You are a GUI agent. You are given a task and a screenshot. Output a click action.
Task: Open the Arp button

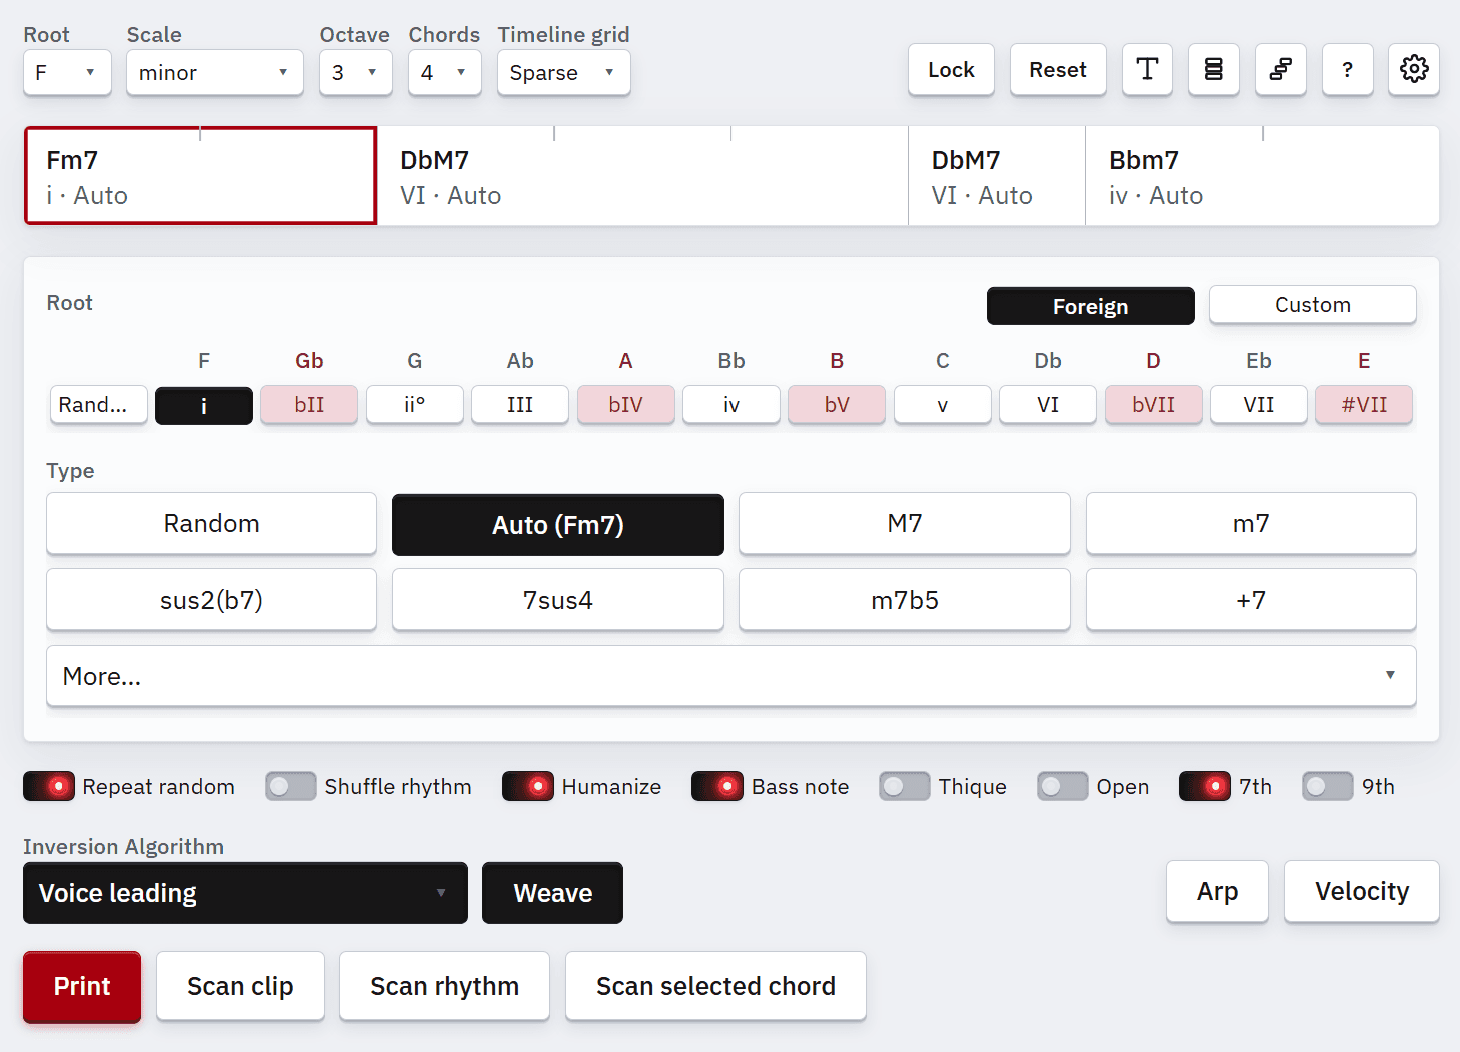(x=1217, y=891)
